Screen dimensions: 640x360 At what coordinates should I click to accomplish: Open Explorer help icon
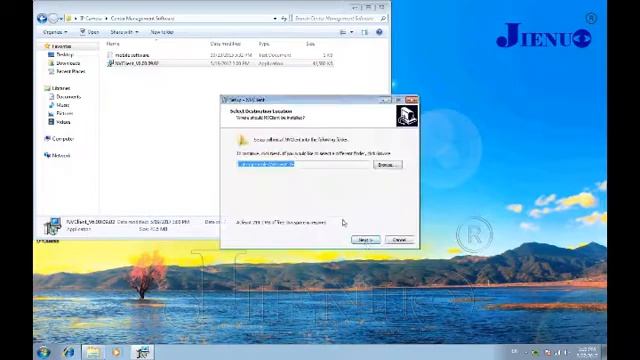[379, 32]
